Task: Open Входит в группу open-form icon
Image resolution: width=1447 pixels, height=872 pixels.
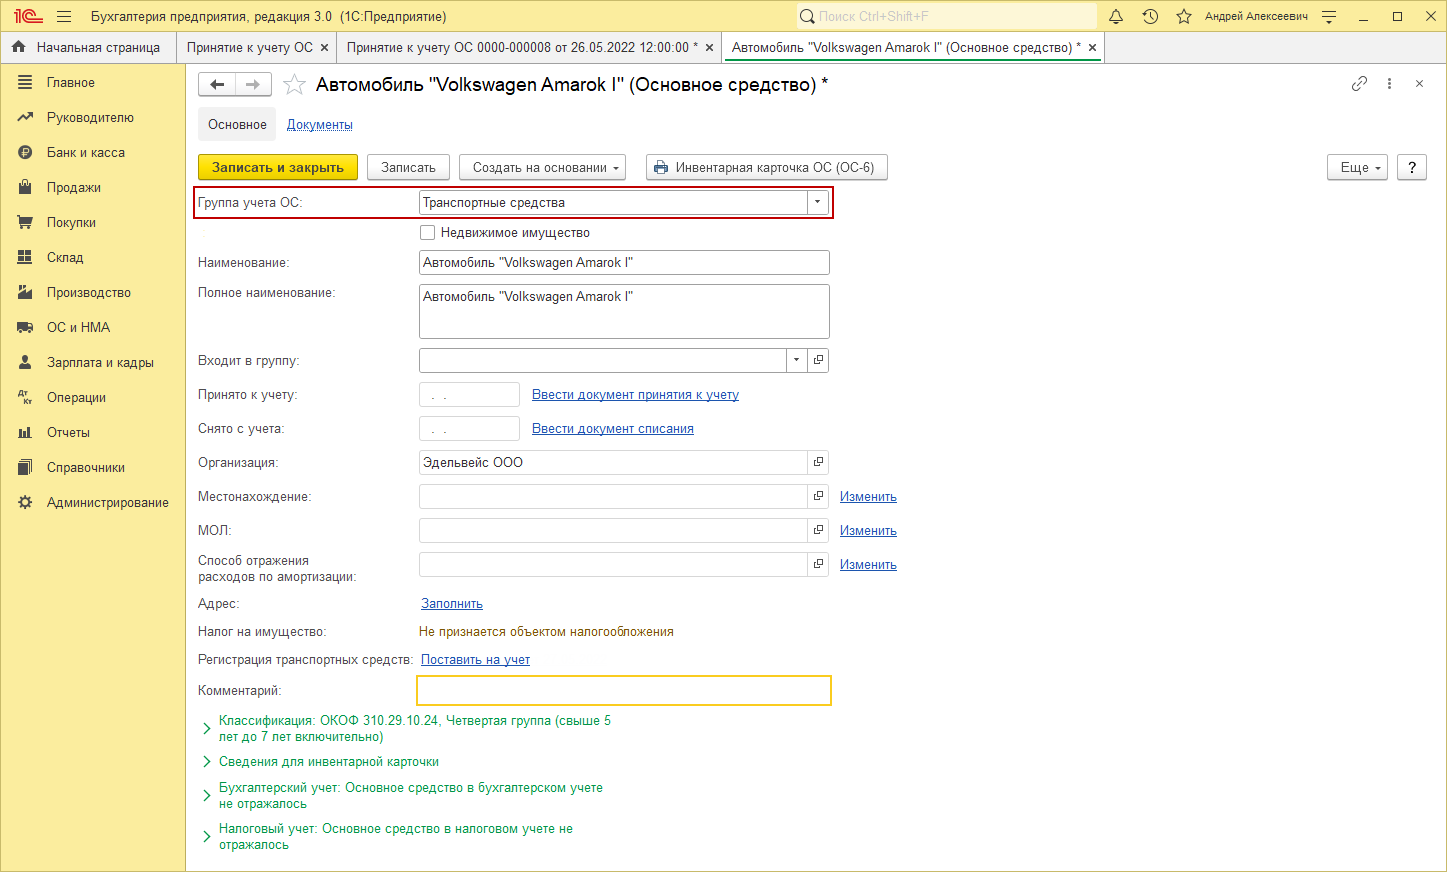Action: (818, 360)
